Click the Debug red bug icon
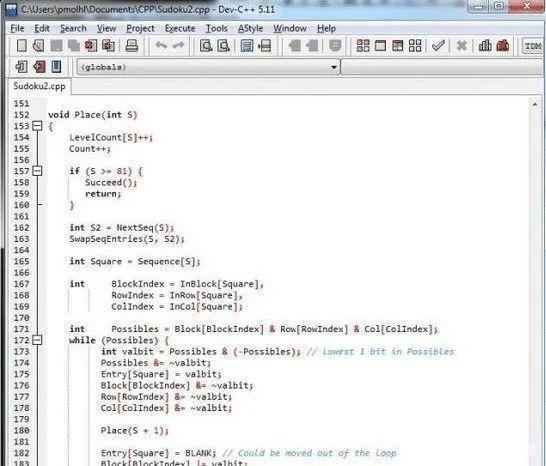 coord(502,46)
